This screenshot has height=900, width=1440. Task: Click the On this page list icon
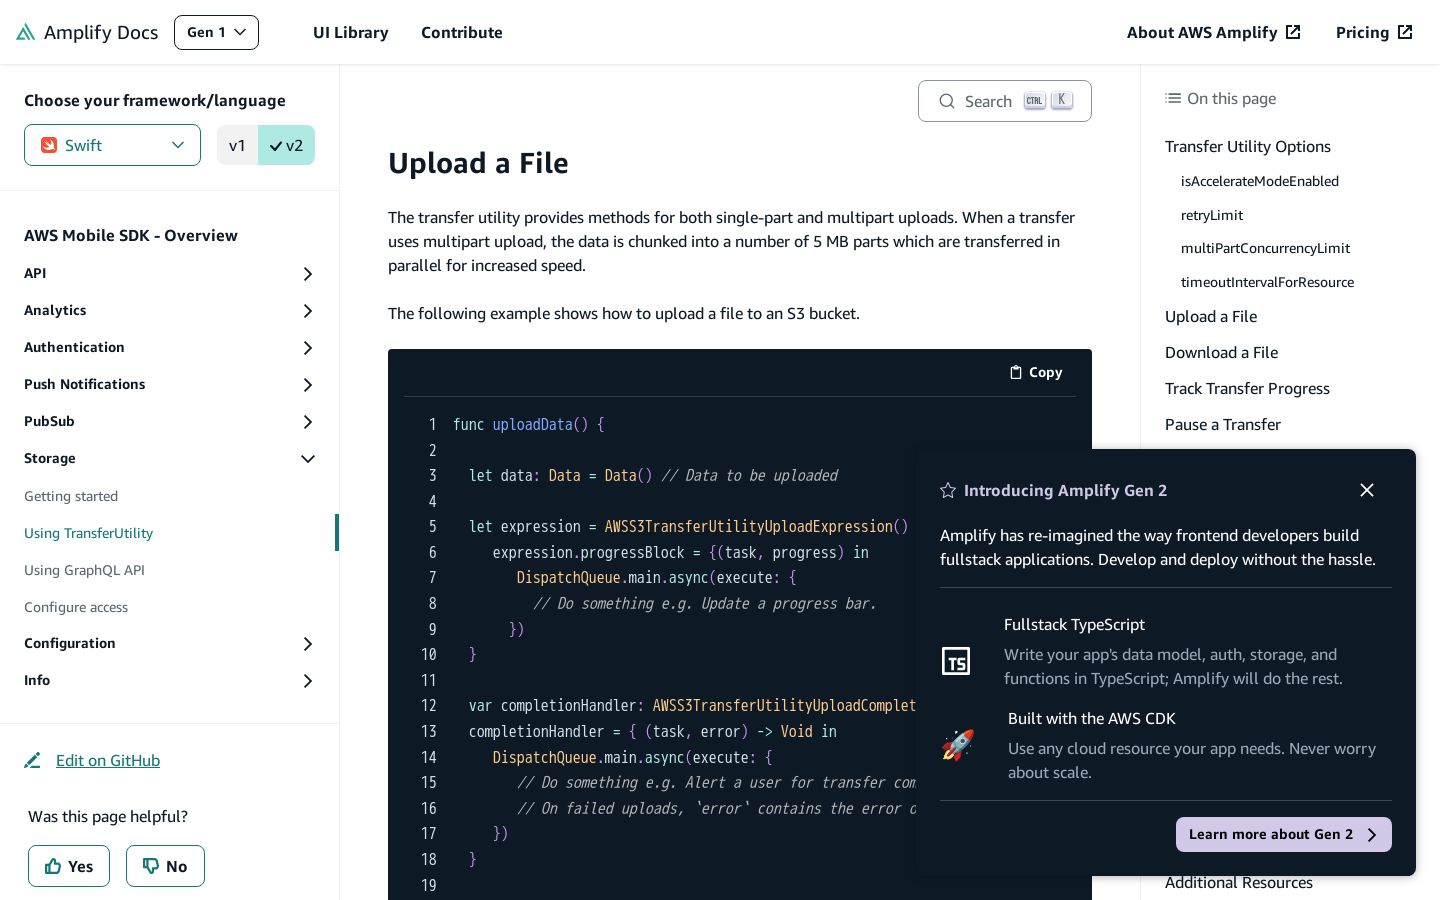[x=1173, y=98]
